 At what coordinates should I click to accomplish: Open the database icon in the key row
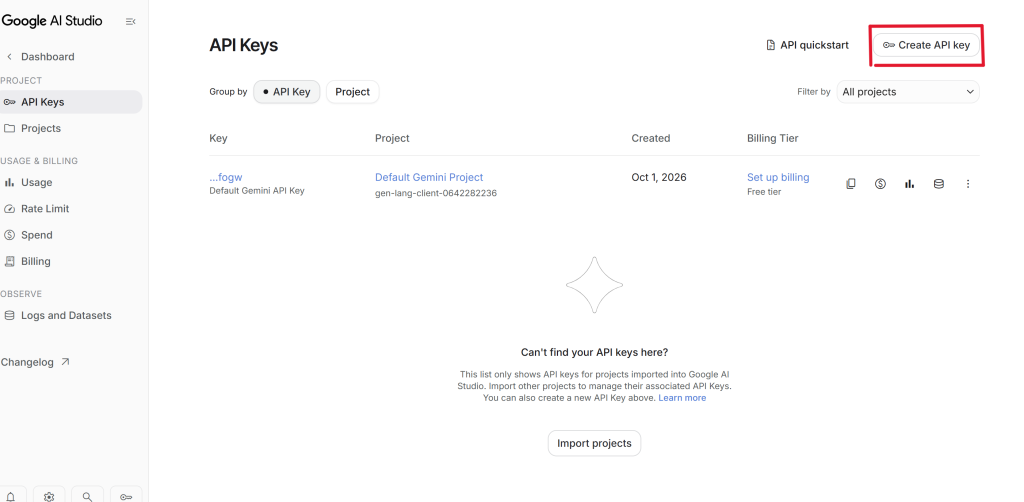pos(938,184)
